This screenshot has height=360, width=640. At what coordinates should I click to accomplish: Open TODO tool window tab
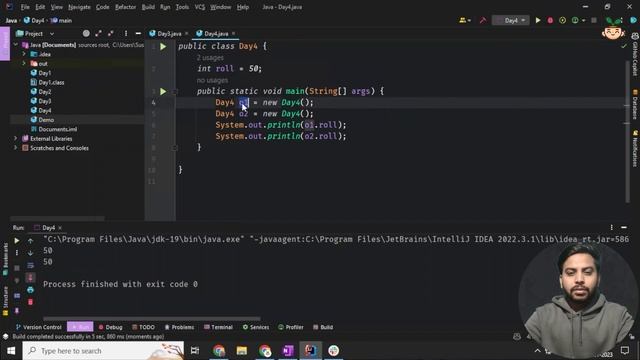click(143, 327)
